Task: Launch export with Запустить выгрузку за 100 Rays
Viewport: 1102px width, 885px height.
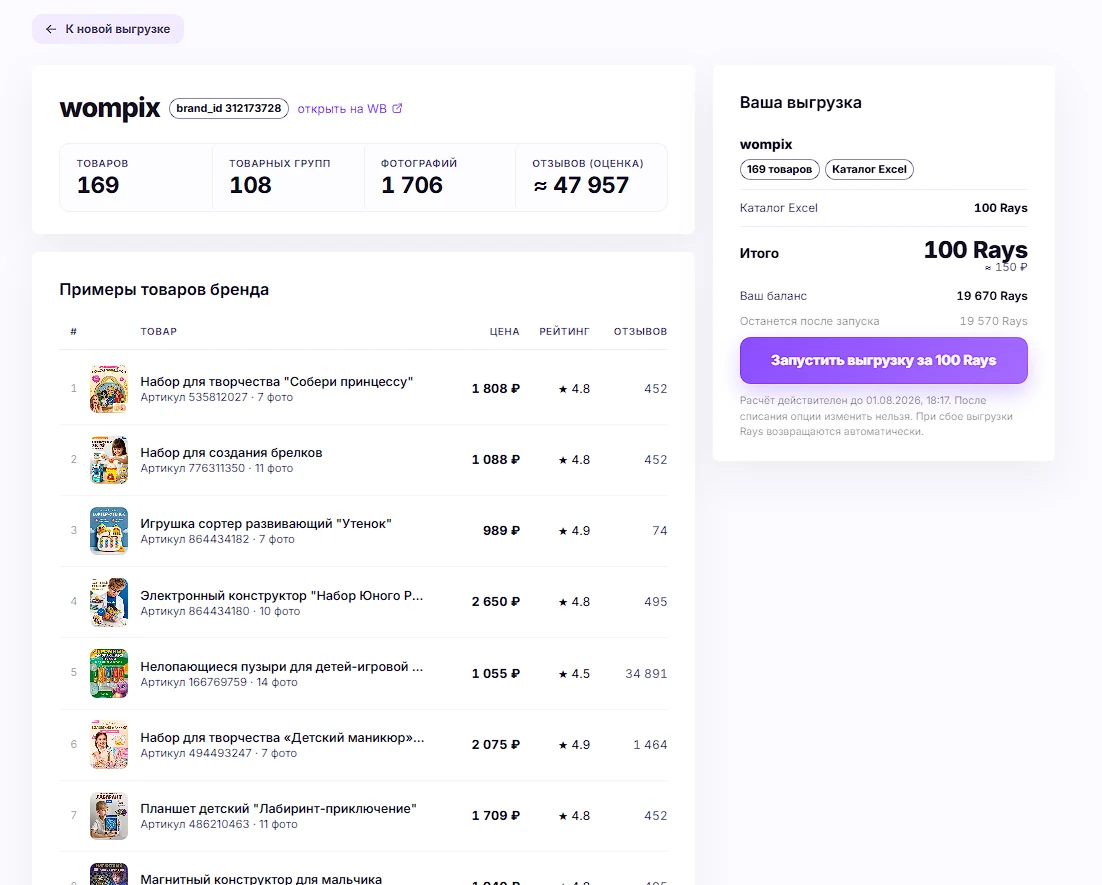Action: point(883,360)
